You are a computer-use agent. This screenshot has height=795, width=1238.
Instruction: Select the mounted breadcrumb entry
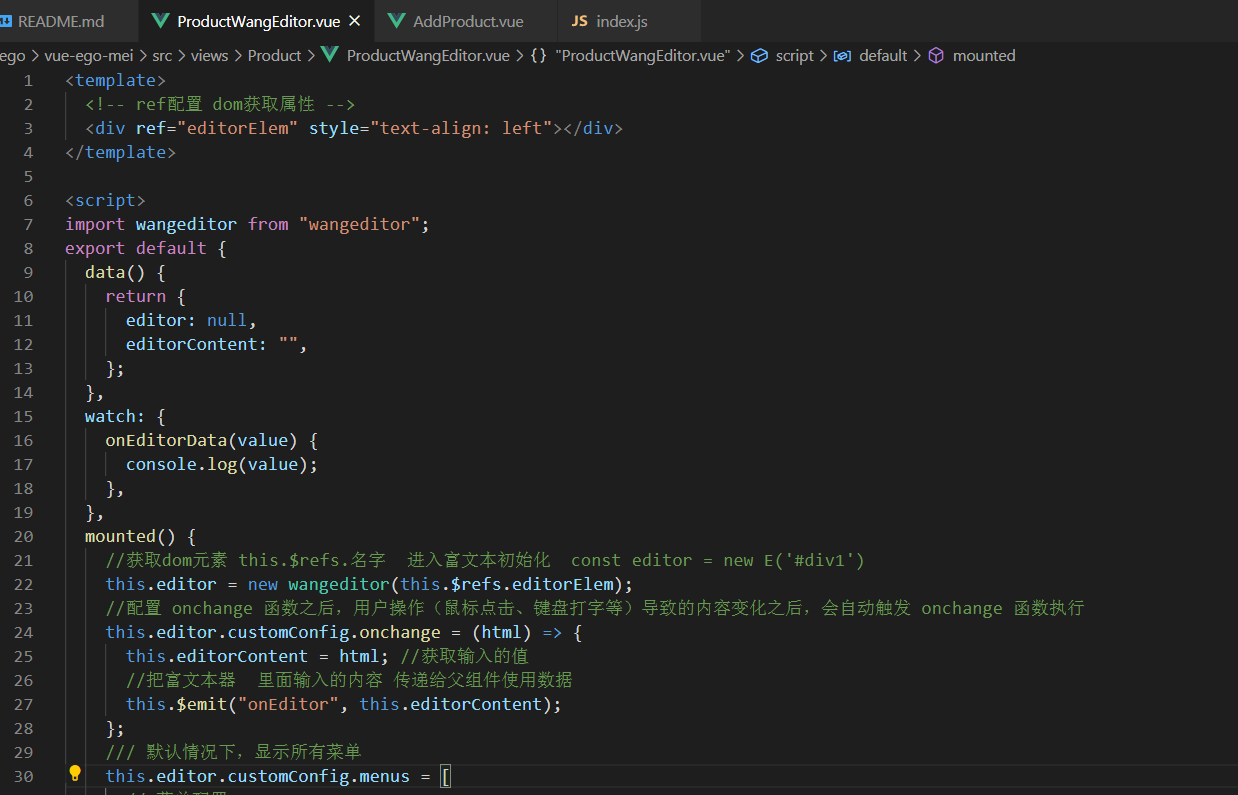click(x=984, y=56)
